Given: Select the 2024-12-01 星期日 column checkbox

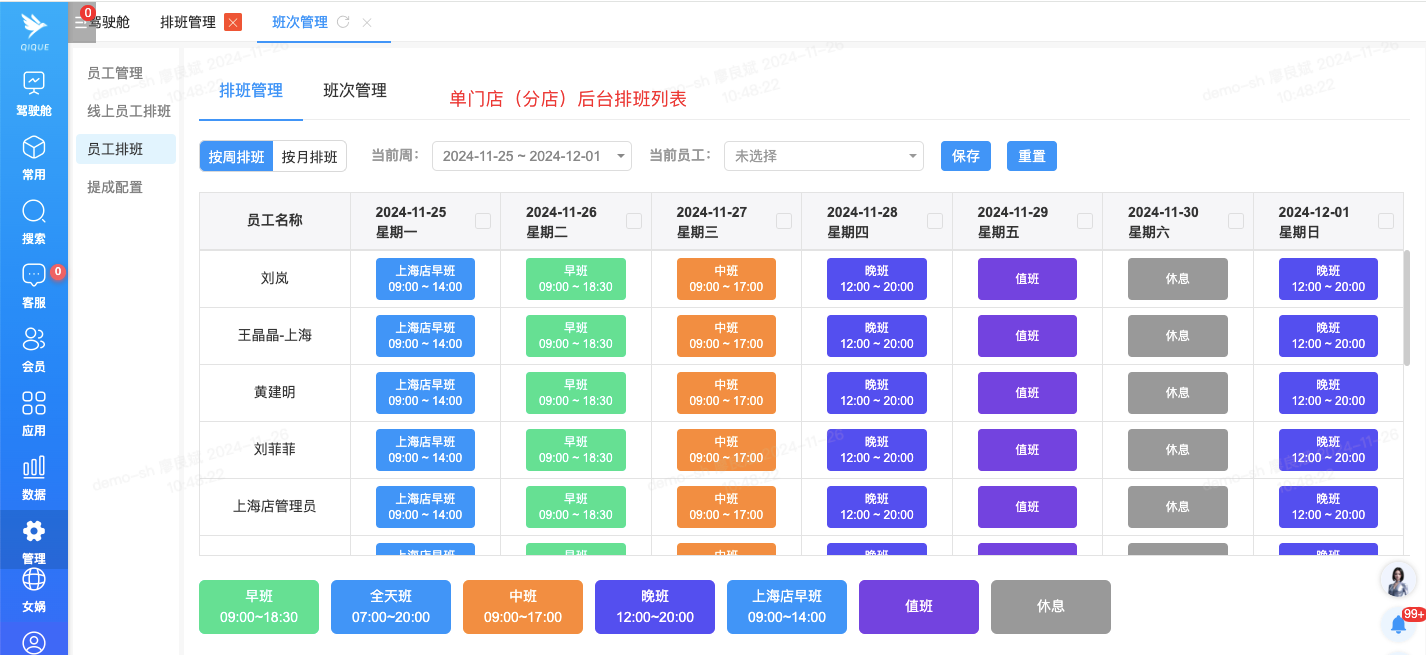Looking at the screenshot, I should click(x=1386, y=221).
